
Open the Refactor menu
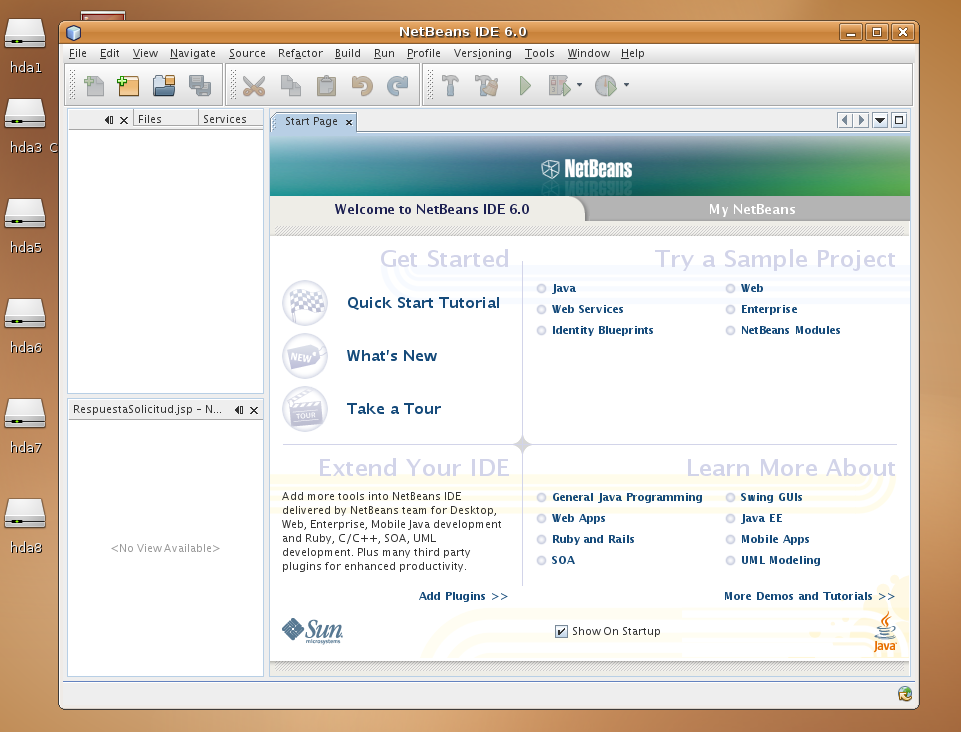coord(300,53)
